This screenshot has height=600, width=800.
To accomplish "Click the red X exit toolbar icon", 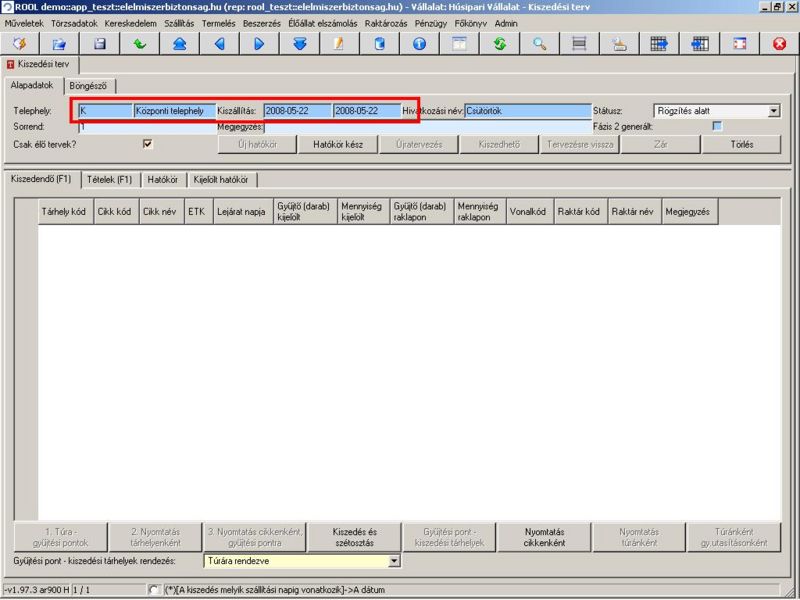I will tap(780, 44).
